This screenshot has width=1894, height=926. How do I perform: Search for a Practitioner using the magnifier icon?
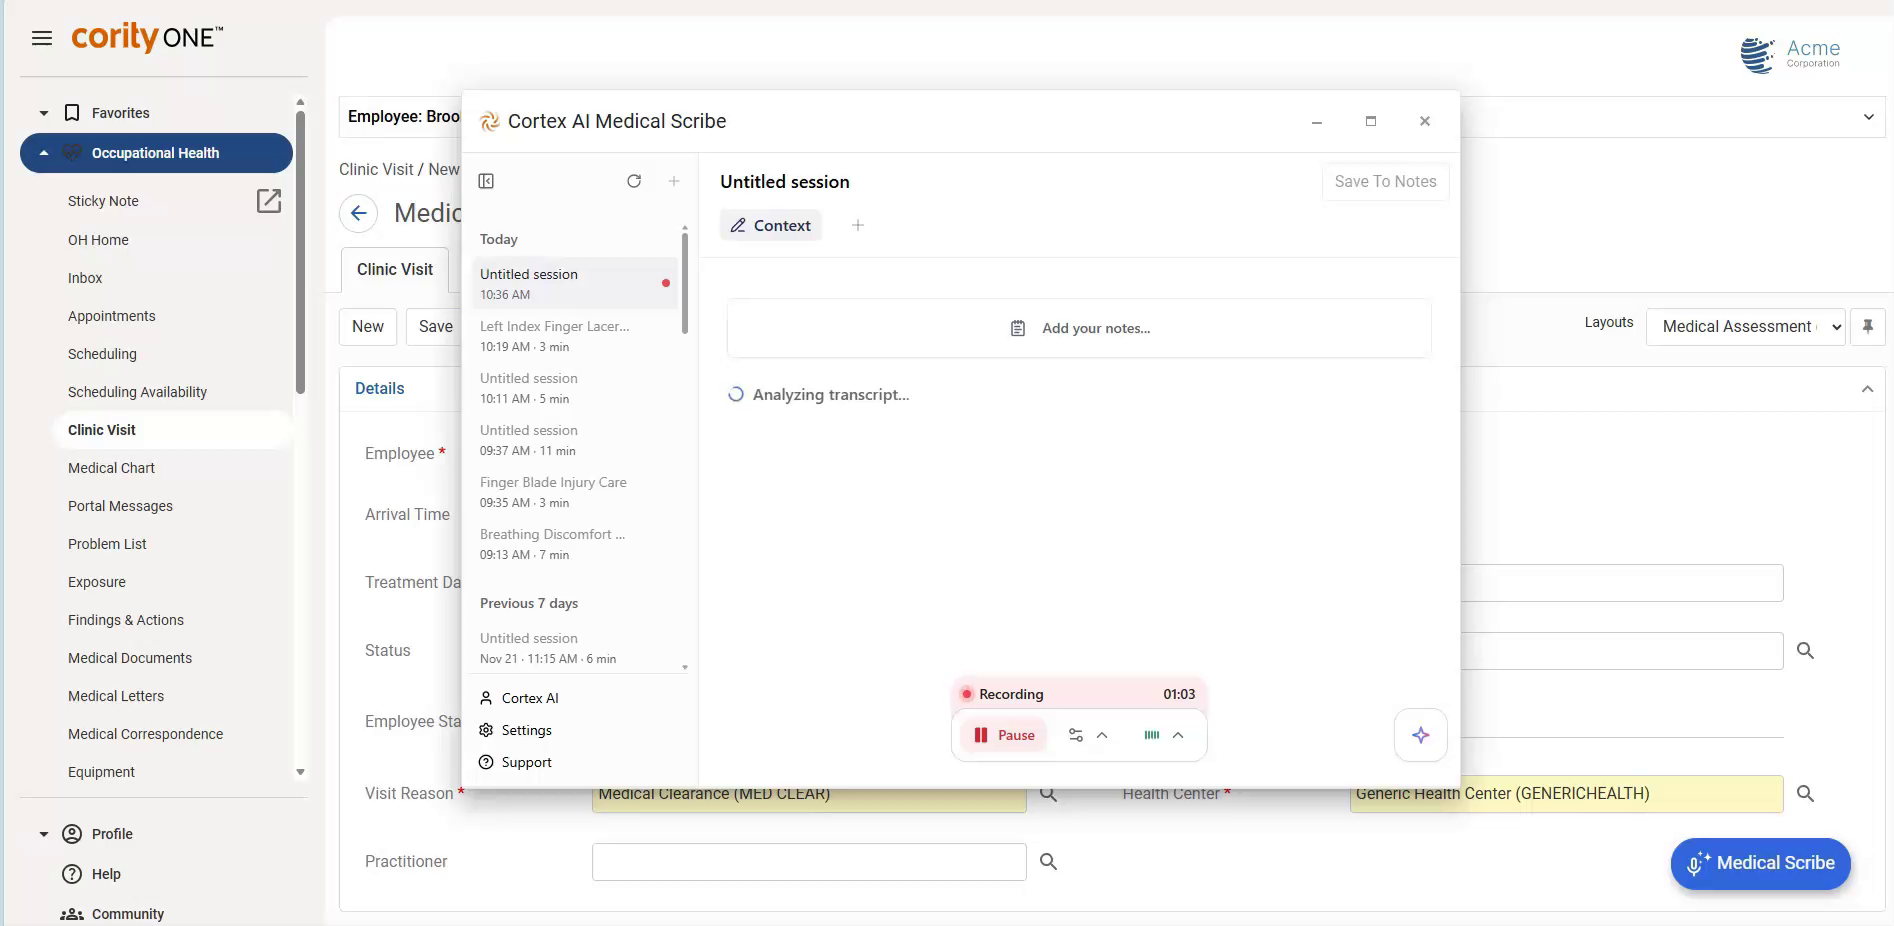(x=1048, y=861)
